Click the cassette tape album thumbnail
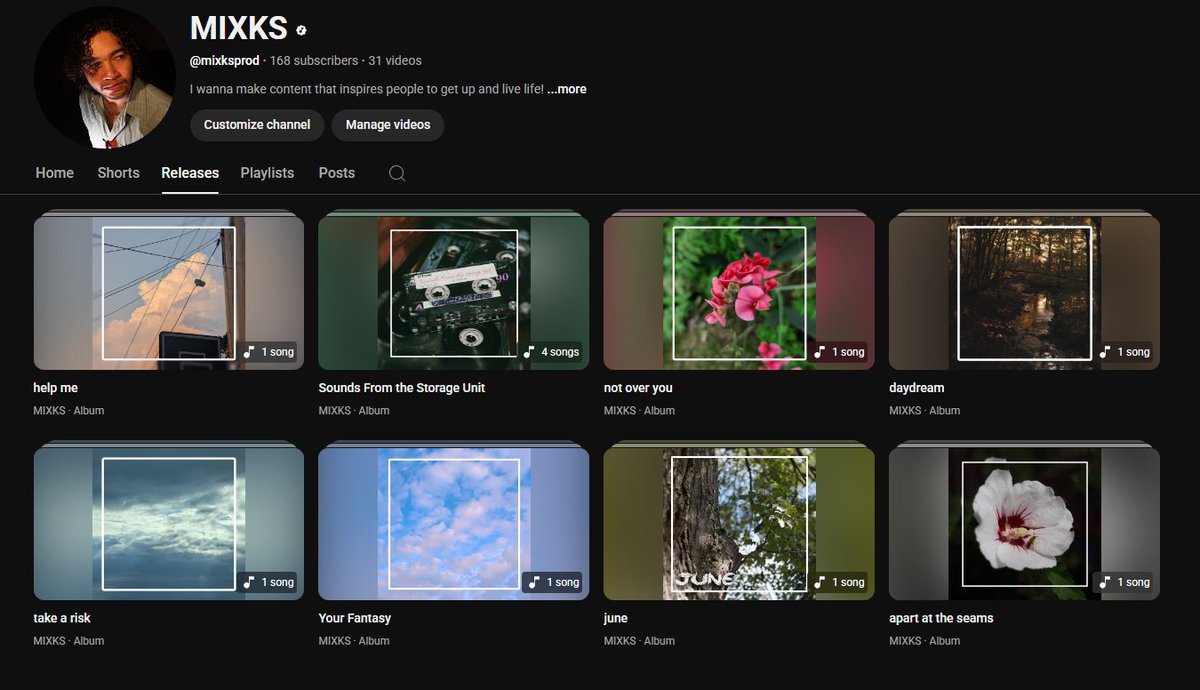 click(x=454, y=293)
